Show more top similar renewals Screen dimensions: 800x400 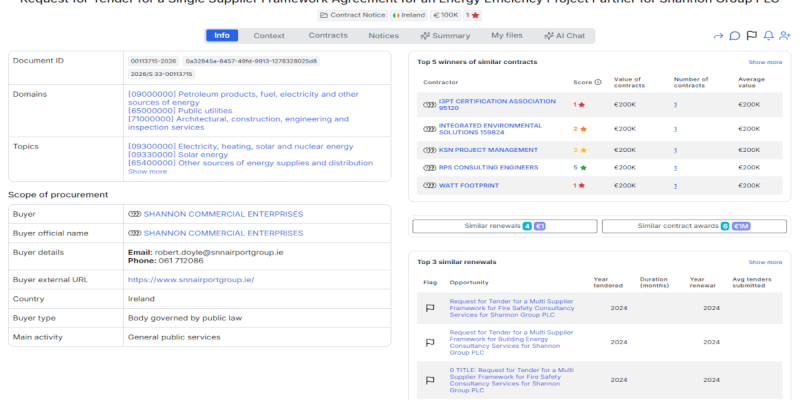pos(765,262)
